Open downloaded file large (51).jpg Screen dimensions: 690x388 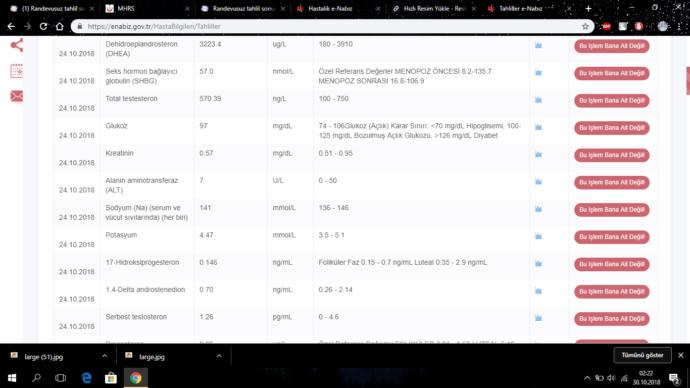pyautogui.click(x=44, y=357)
